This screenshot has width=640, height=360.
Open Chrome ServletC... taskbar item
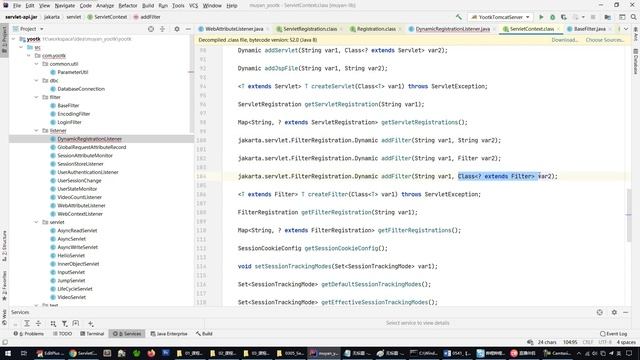(x=83, y=353)
